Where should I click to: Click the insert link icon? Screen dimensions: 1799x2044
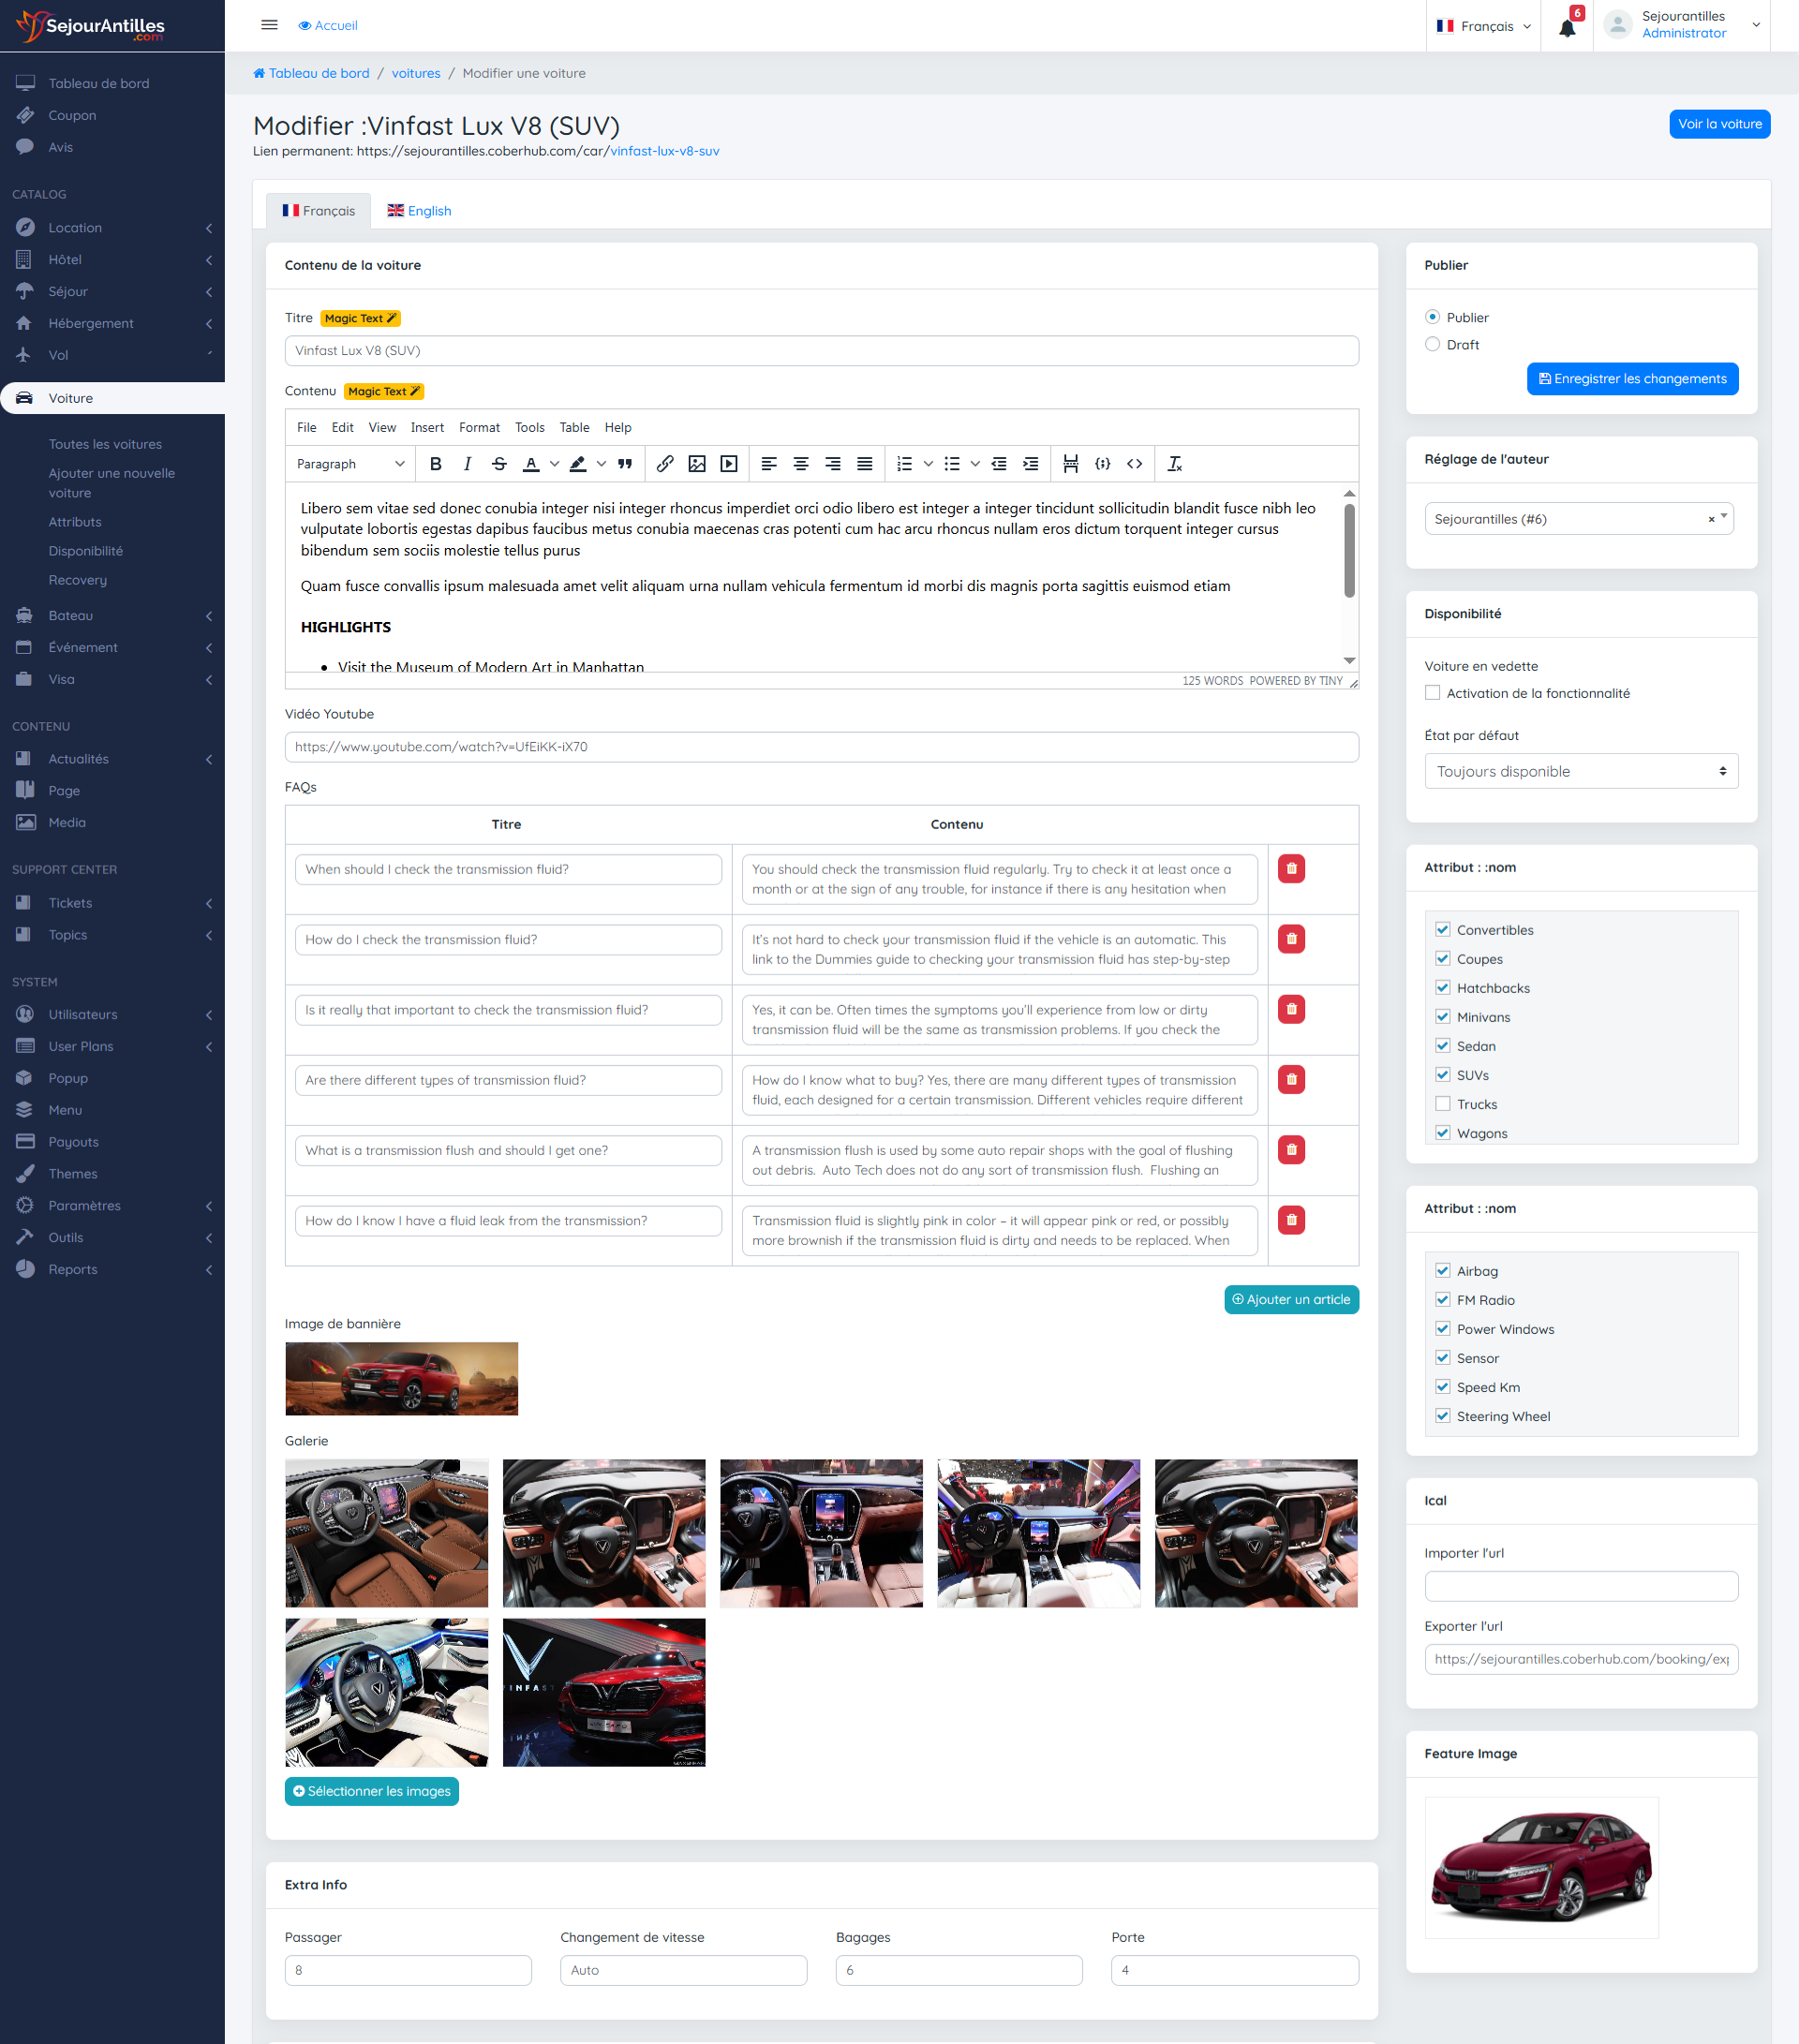pyautogui.click(x=665, y=464)
